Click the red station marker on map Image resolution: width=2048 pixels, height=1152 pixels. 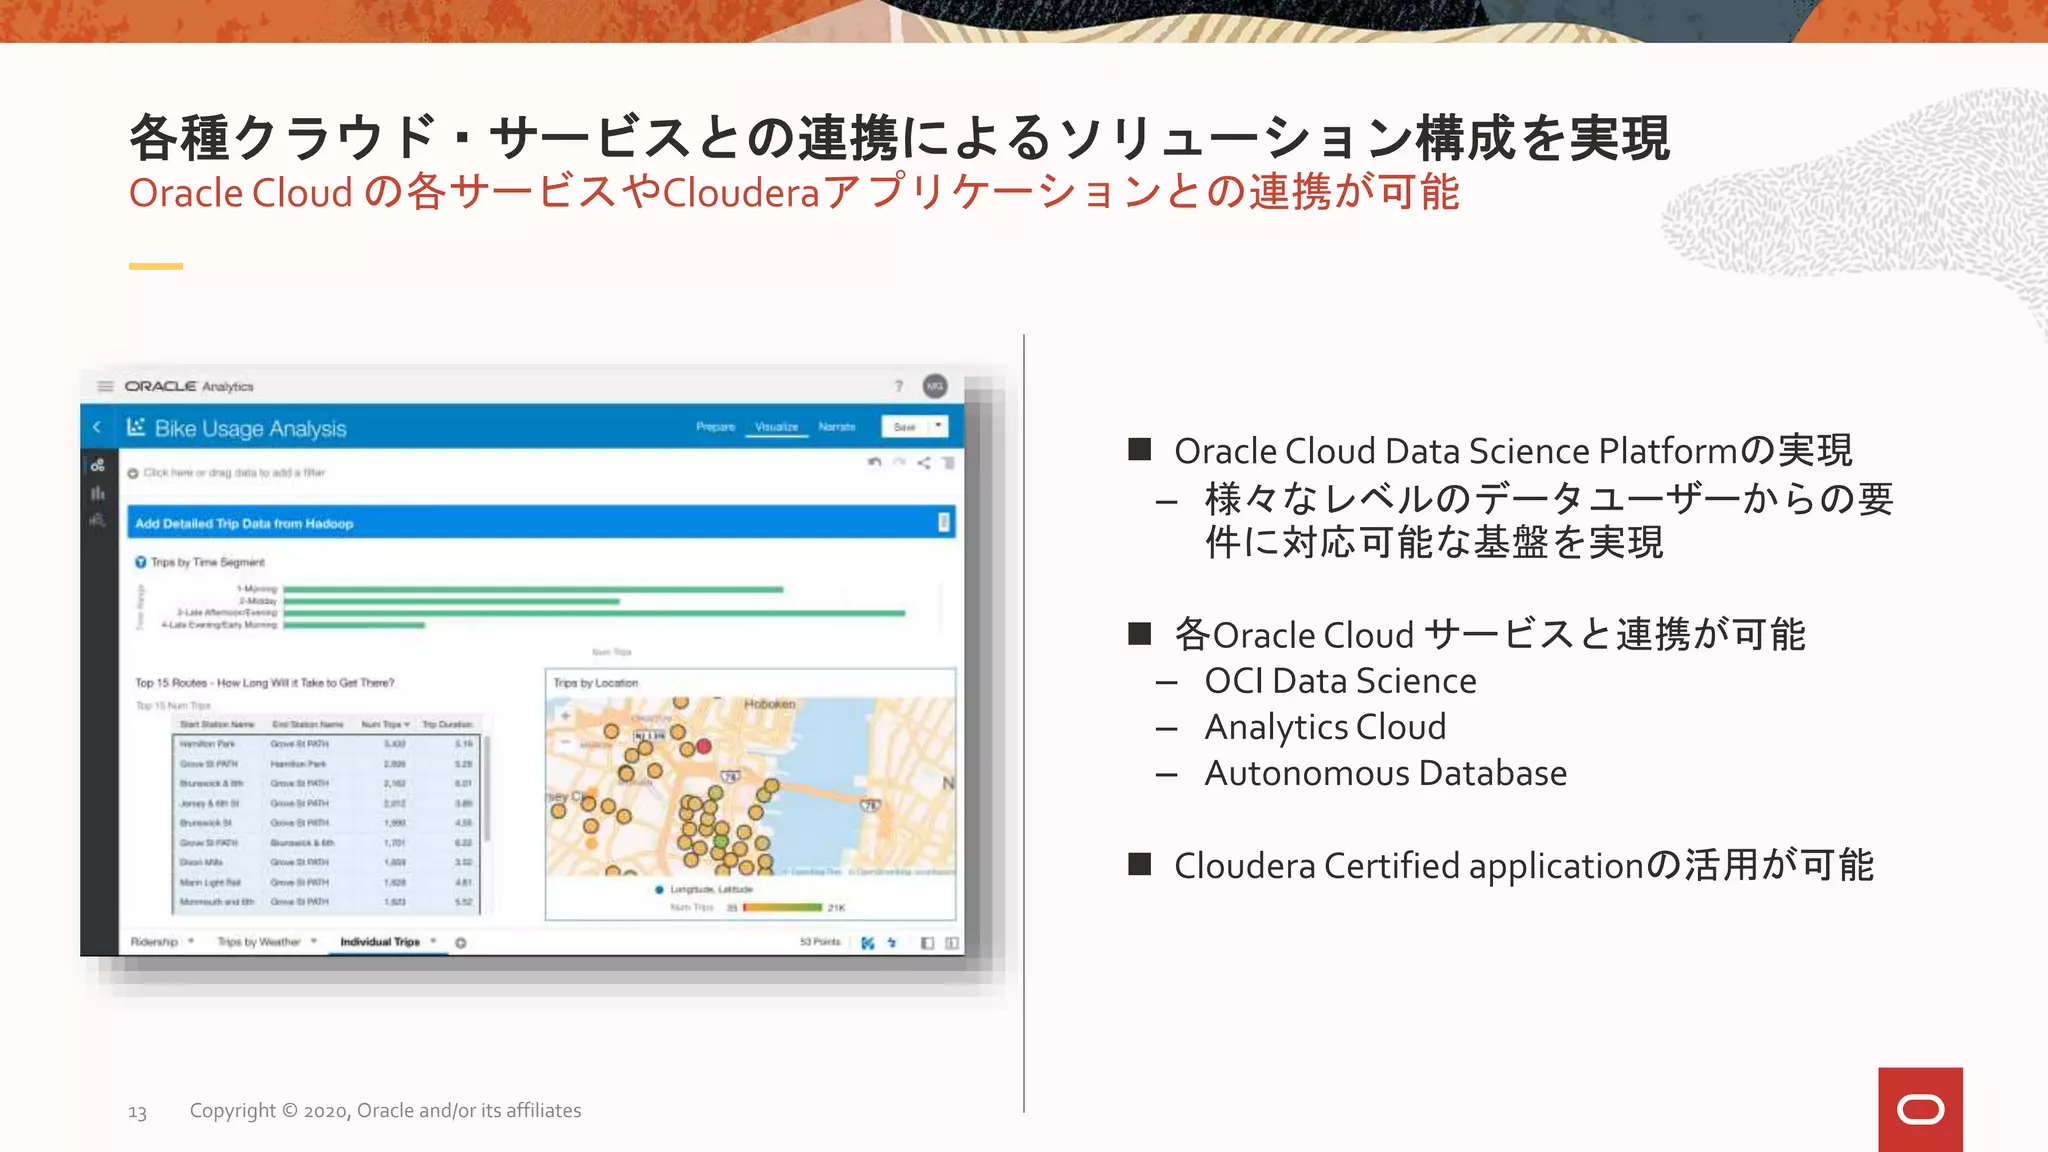click(x=704, y=746)
